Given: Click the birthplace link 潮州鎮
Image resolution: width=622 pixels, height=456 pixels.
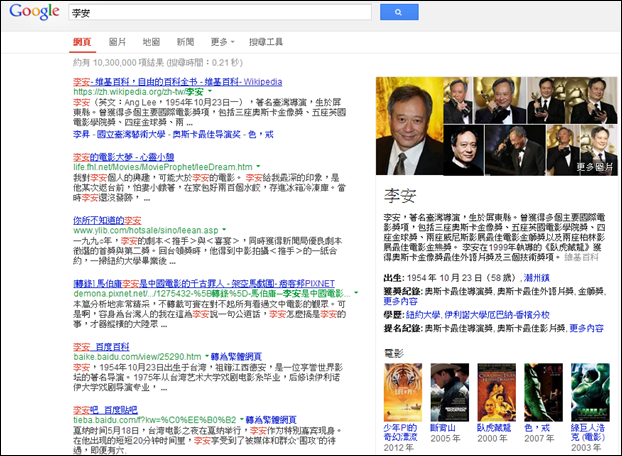Looking at the screenshot, I should click(x=536, y=278).
